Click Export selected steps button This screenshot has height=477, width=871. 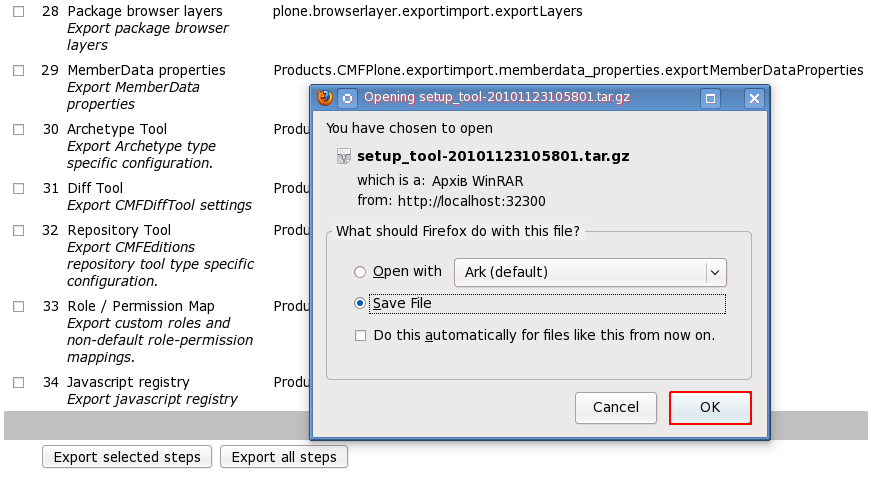point(127,457)
